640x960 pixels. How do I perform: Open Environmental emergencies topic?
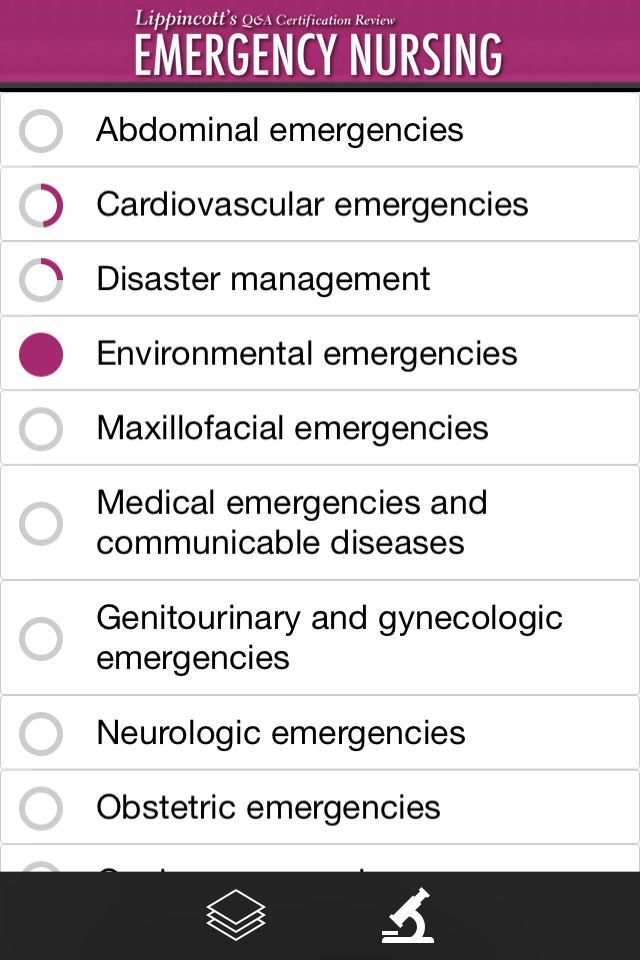[x=307, y=354]
